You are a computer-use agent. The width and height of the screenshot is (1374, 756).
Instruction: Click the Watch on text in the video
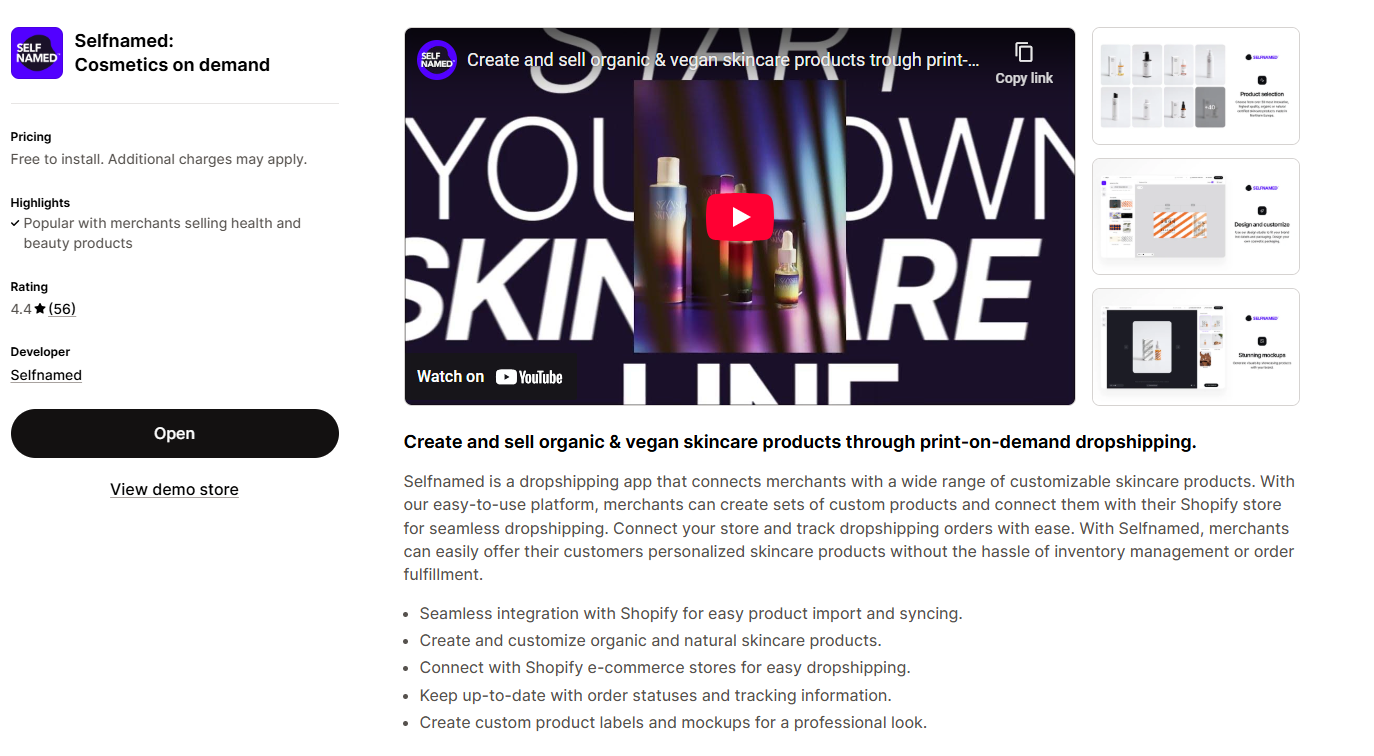coord(450,377)
